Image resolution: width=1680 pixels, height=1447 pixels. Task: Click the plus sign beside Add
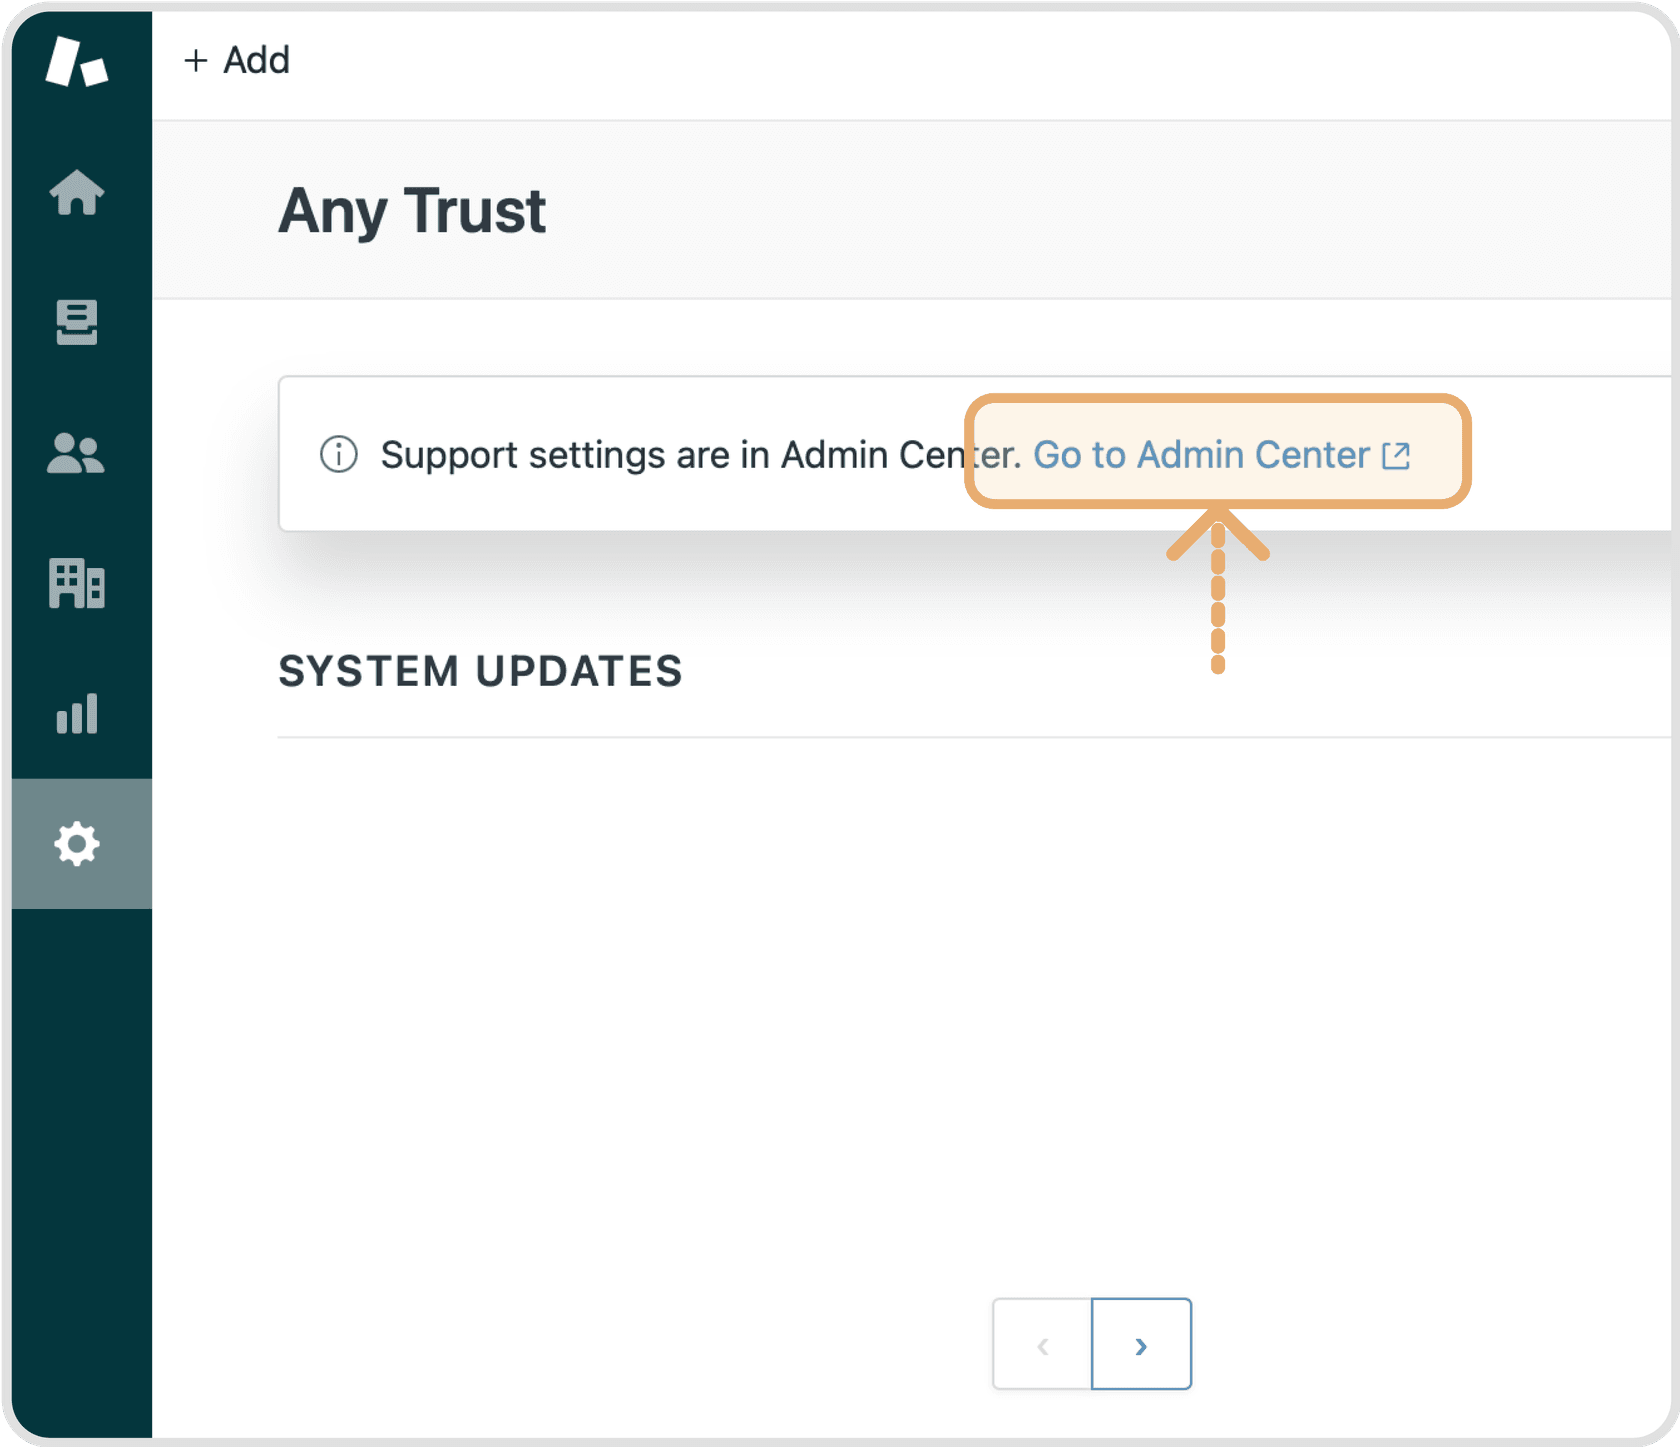pos(196,61)
